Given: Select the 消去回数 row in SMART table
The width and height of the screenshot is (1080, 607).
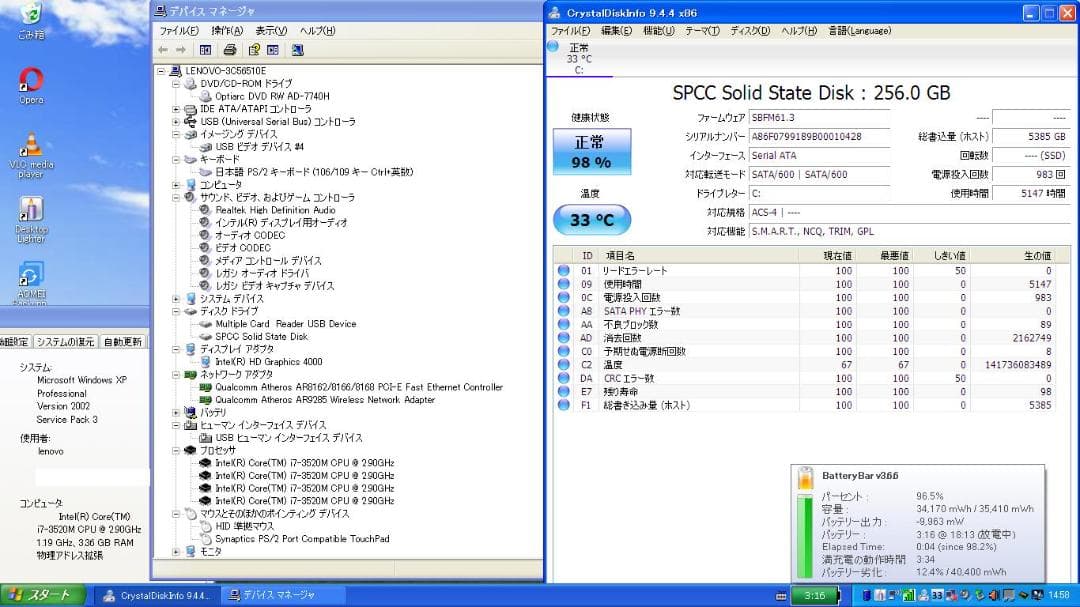Looking at the screenshot, I should pos(804,338).
